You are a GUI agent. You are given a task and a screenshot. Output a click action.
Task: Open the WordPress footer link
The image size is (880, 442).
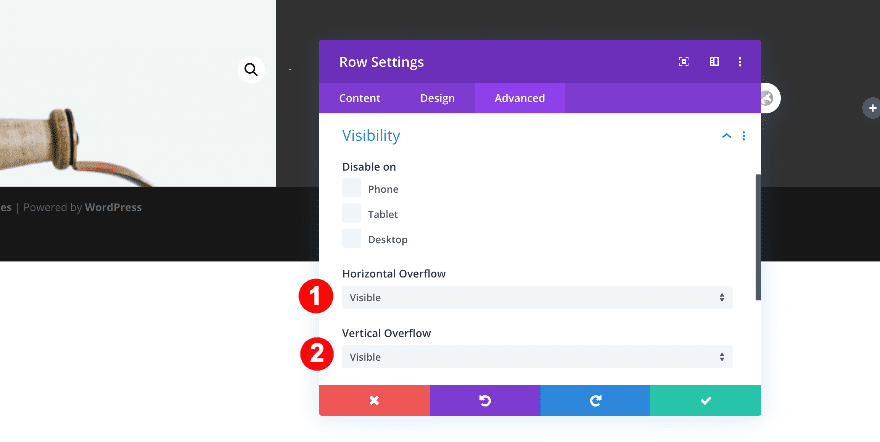click(x=113, y=208)
